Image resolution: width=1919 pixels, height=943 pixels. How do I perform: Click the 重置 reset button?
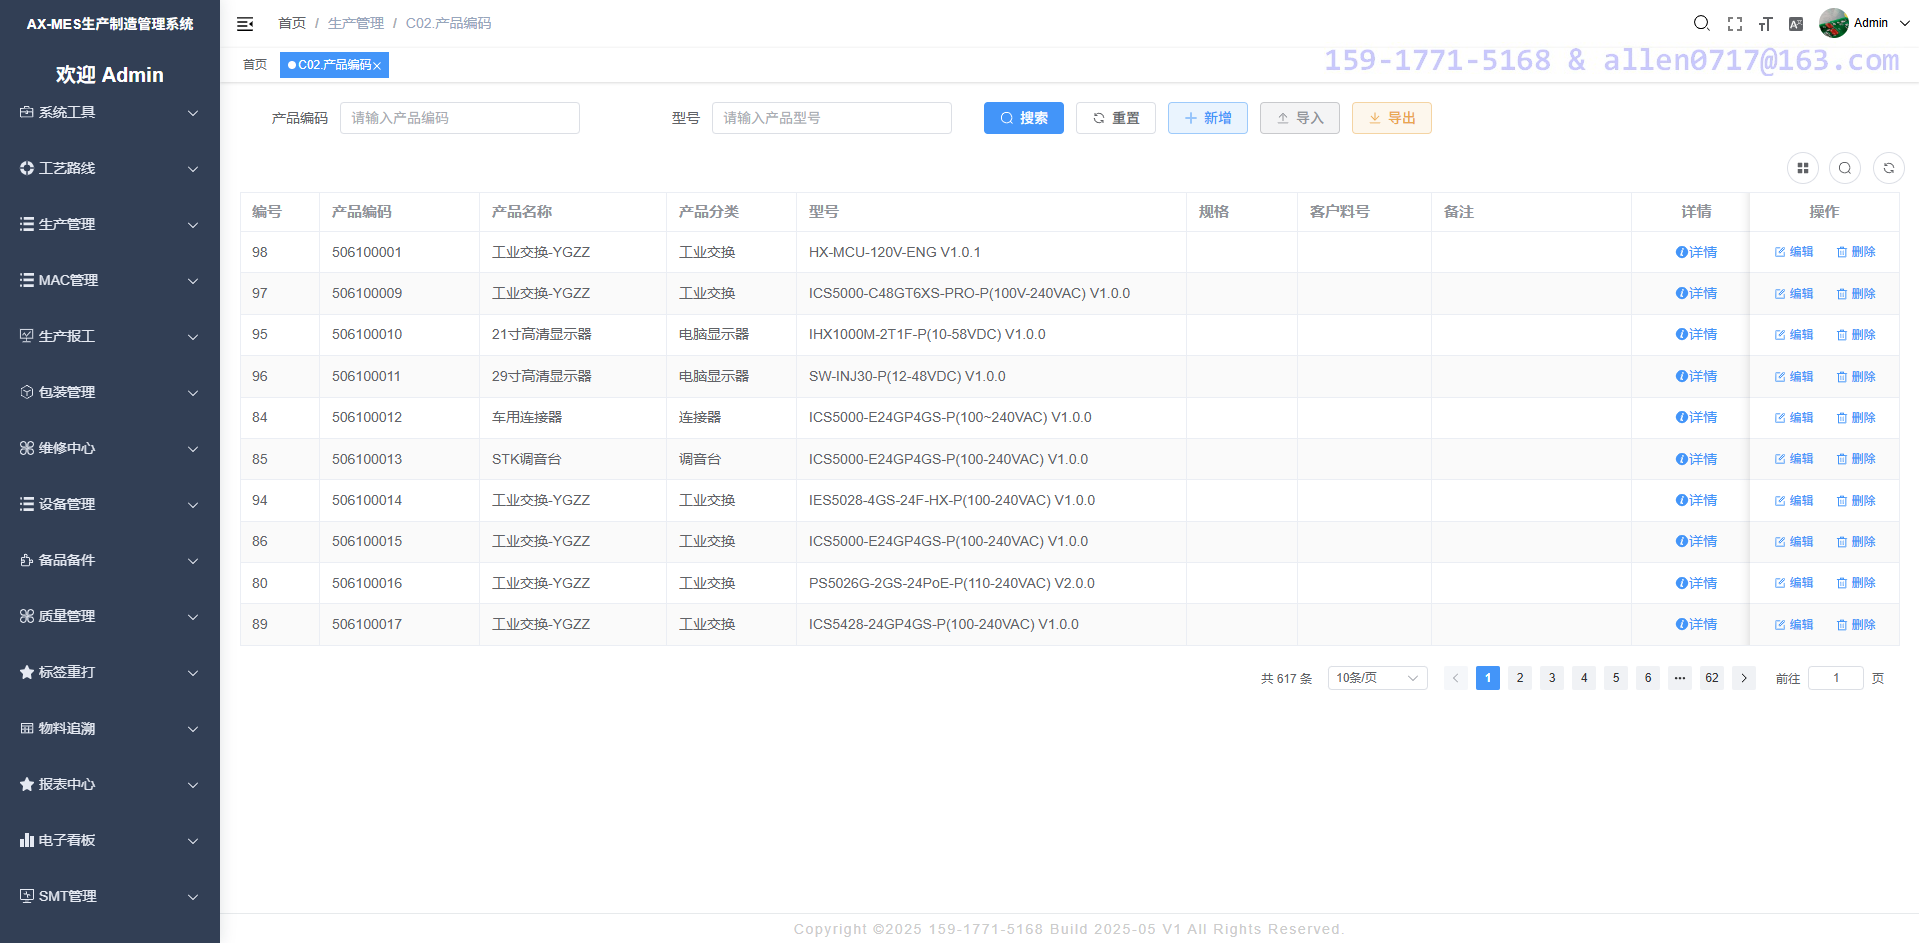point(1116,118)
